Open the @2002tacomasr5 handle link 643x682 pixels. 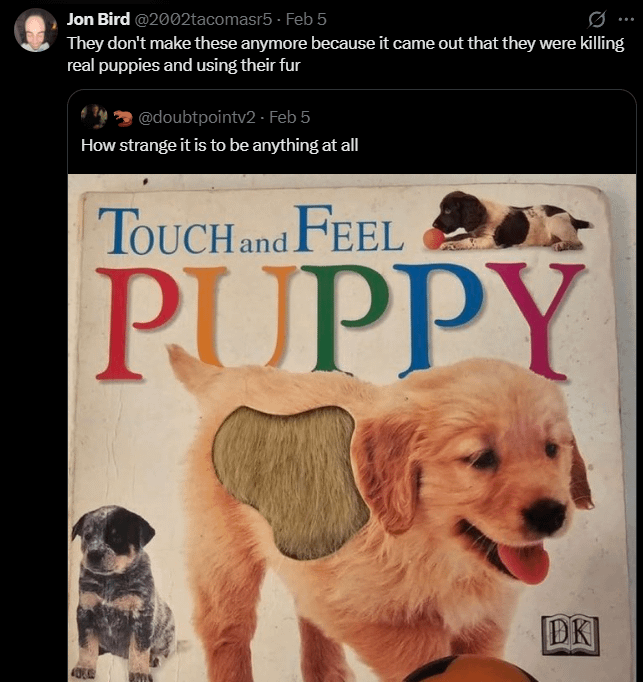click(x=203, y=20)
